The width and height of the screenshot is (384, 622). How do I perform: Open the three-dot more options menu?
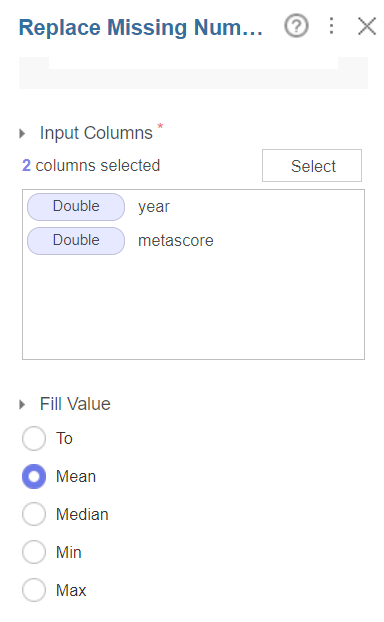tap(331, 26)
